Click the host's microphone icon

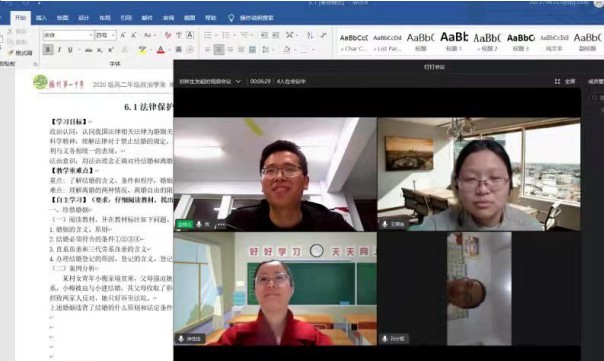point(199,224)
